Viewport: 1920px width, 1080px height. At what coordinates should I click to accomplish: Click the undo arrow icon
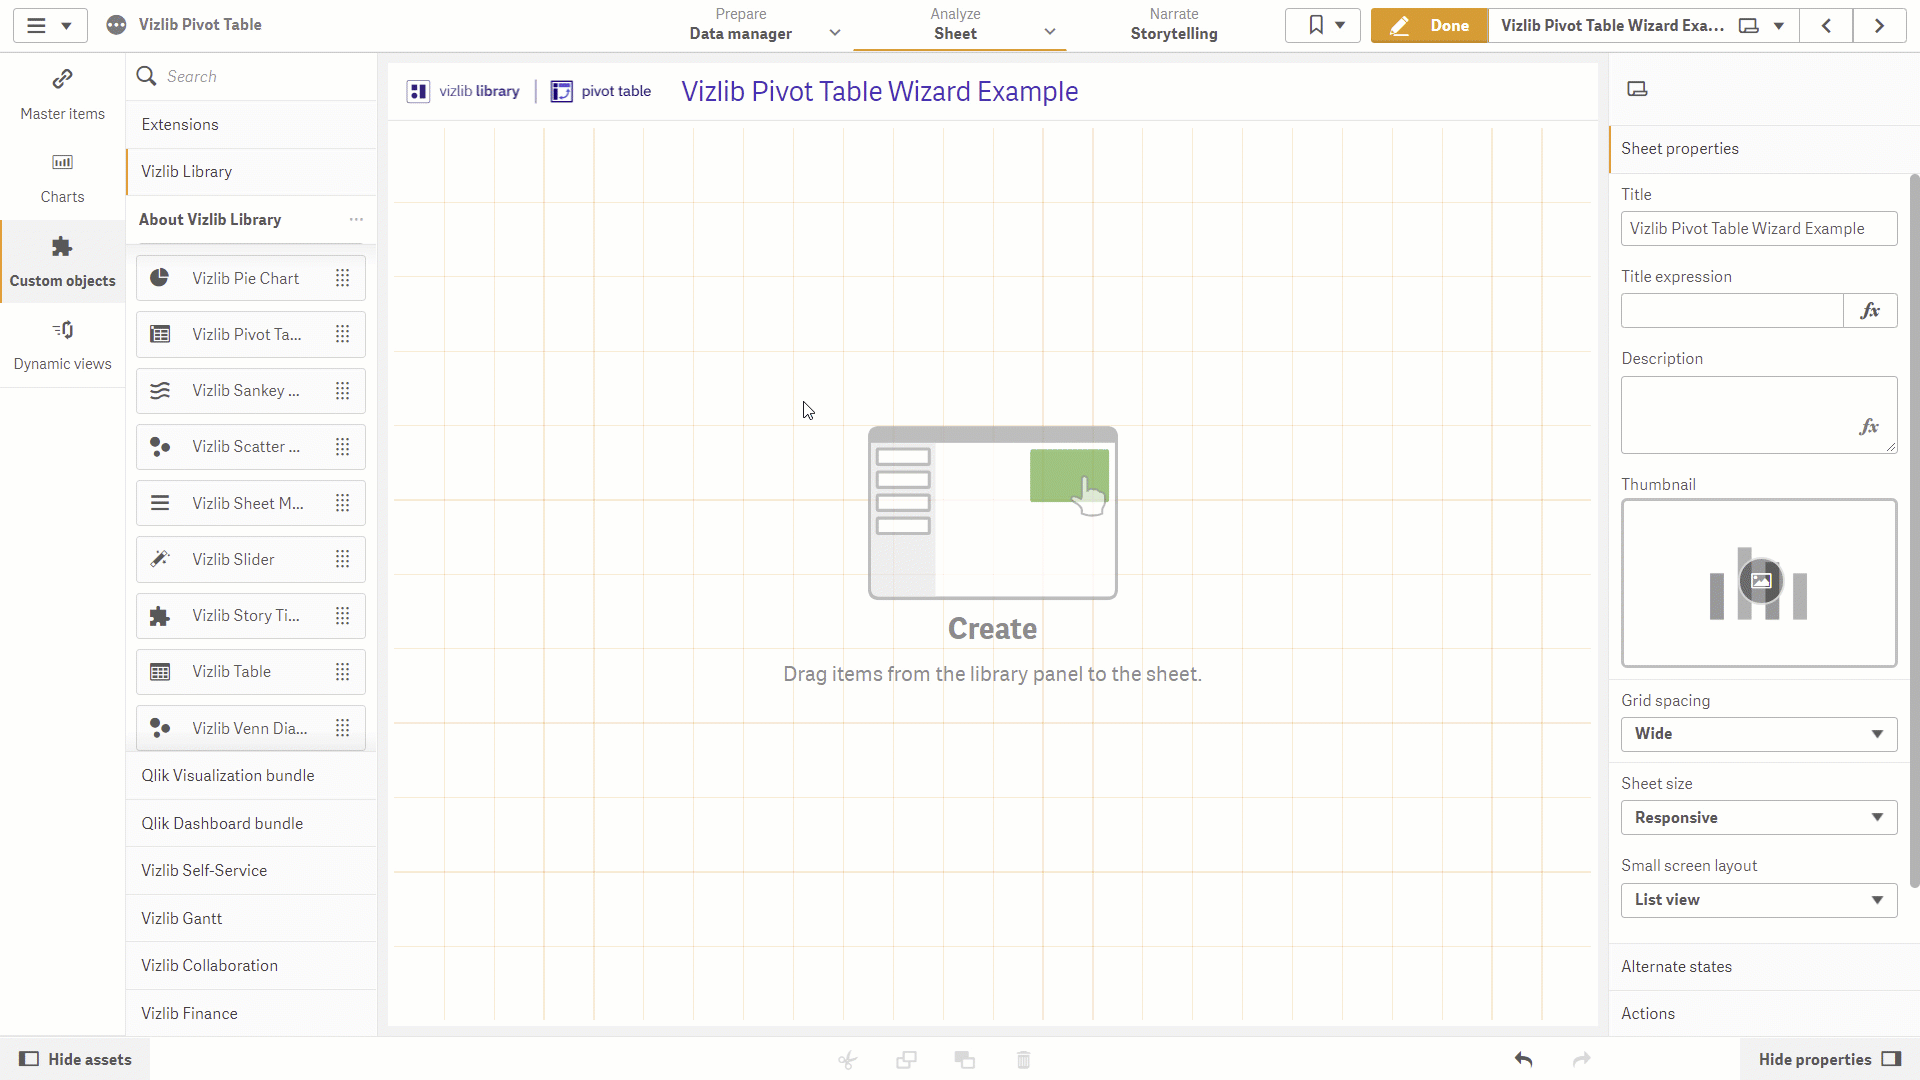tap(1523, 1059)
